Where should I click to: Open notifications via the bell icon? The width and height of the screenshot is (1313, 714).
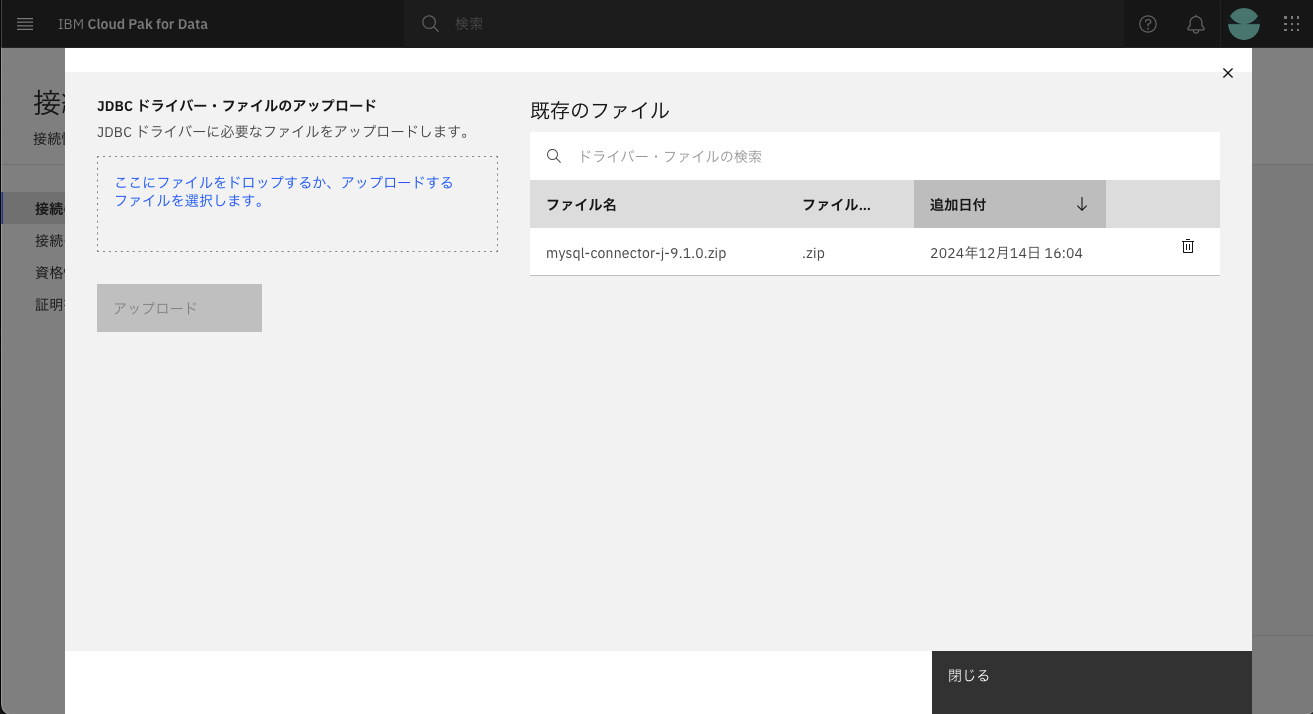1195,24
